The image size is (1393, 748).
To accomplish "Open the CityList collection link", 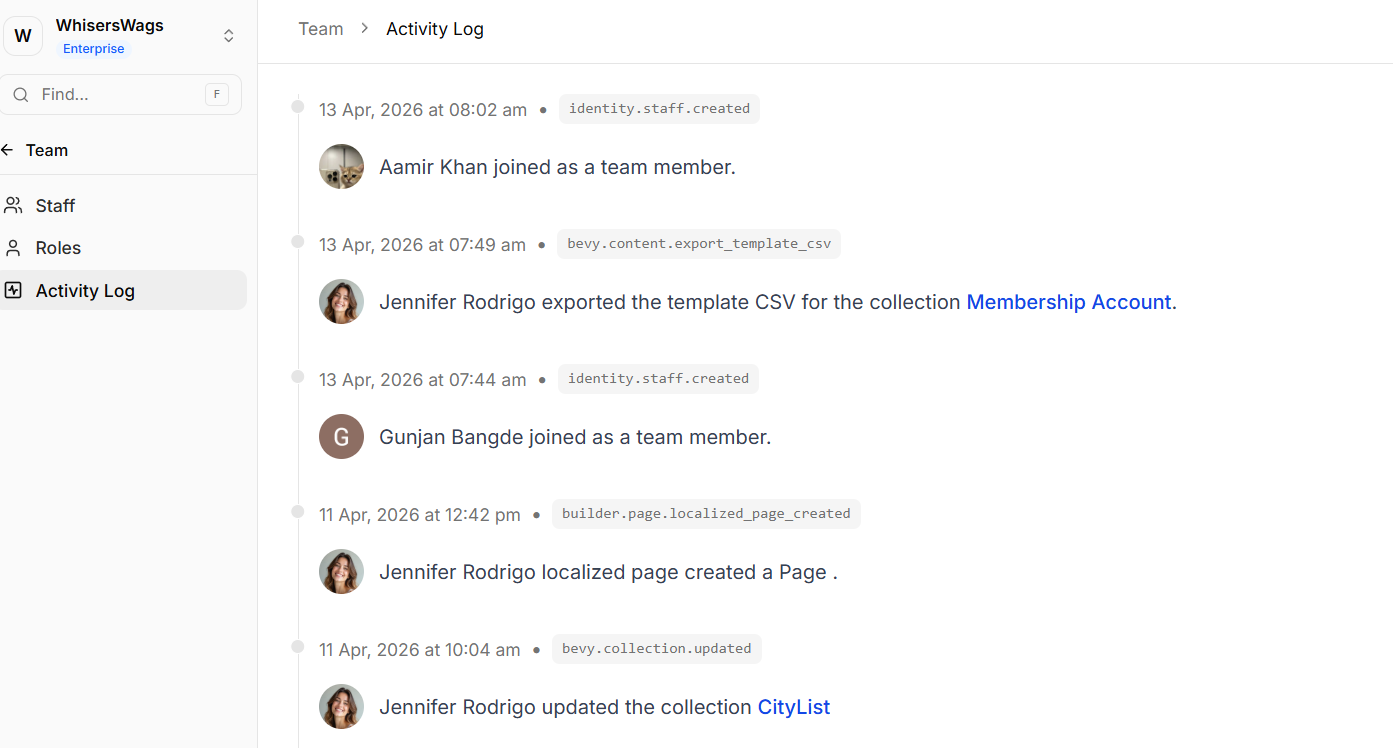I will (794, 707).
